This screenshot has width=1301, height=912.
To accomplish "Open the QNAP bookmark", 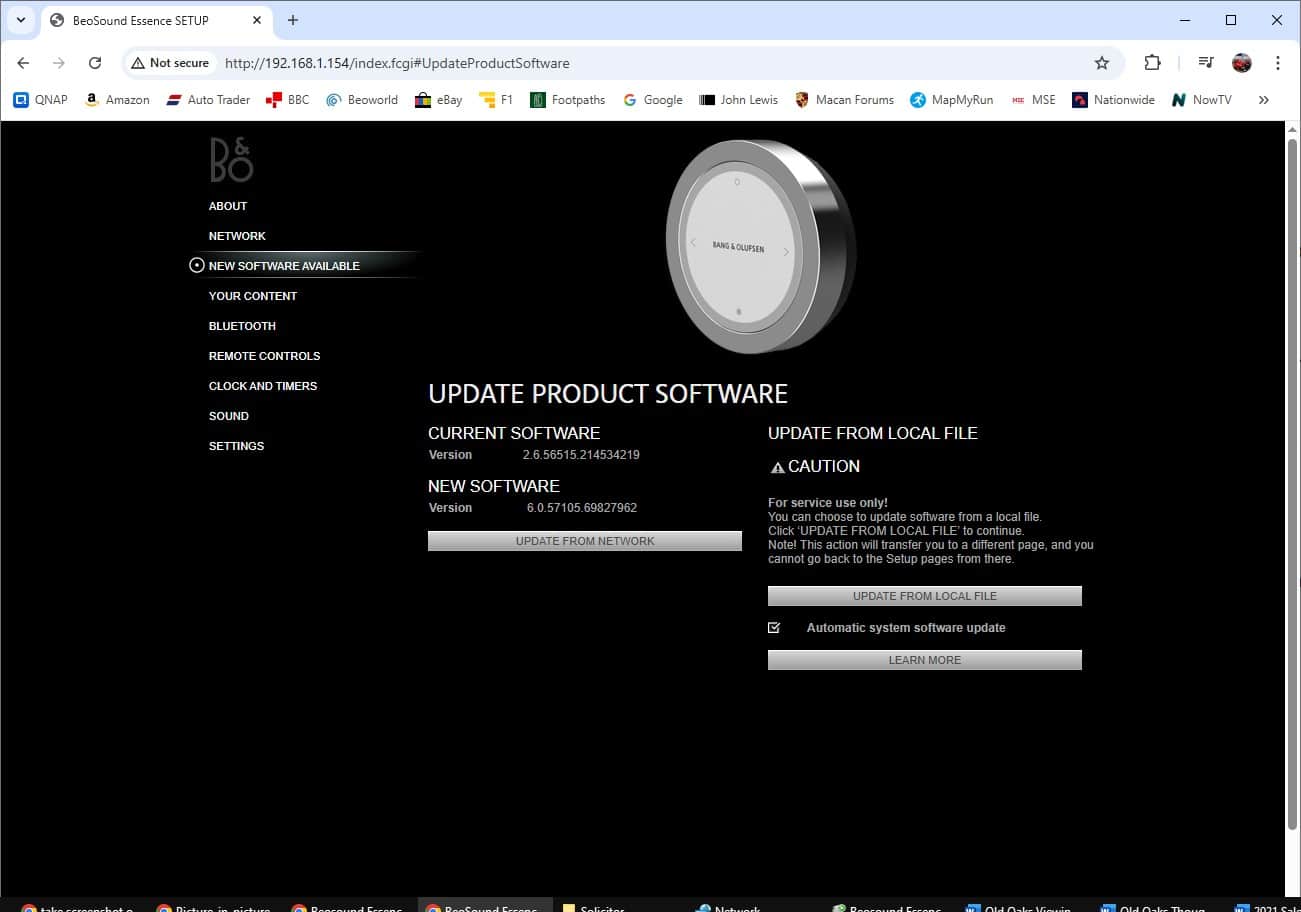I will coord(41,100).
